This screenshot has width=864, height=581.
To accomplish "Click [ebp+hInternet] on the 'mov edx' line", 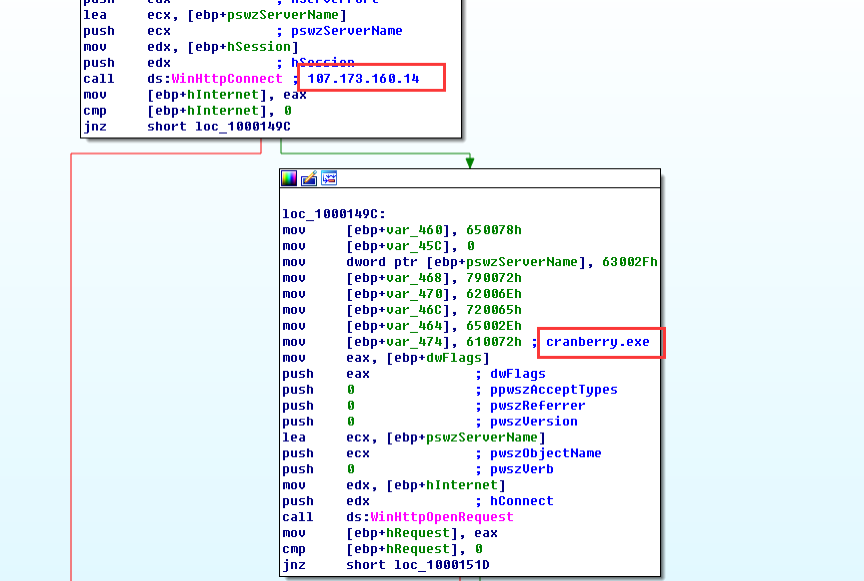I will (446, 485).
